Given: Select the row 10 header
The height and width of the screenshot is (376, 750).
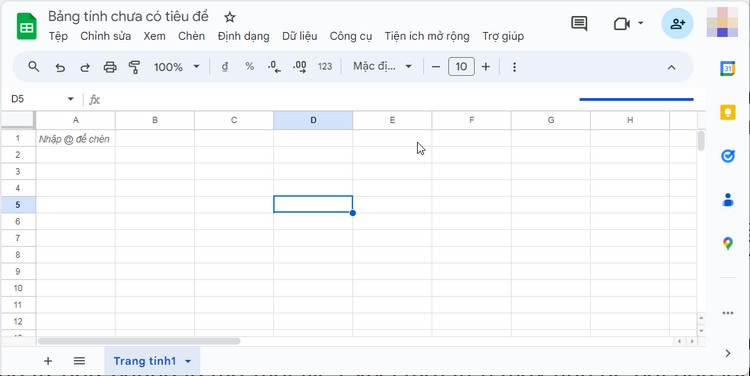Looking at the screenshot, I should 18,288.
